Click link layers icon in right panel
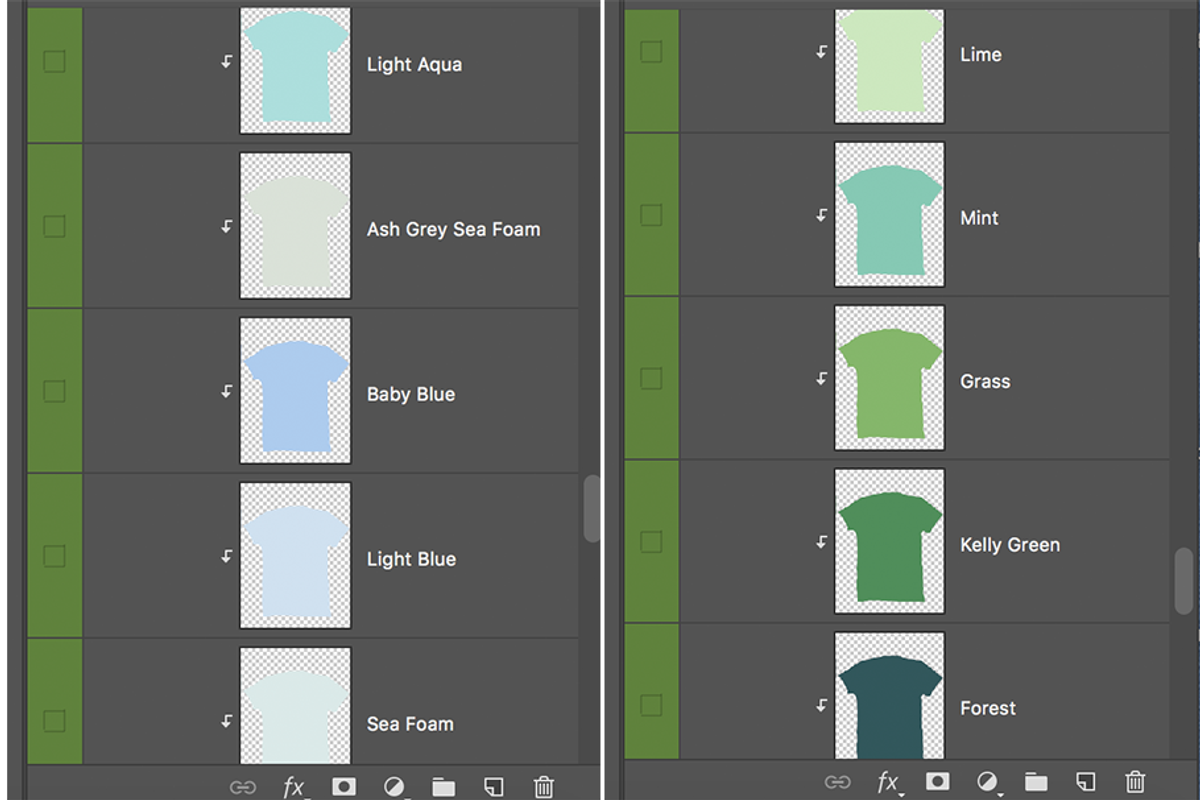1200x800 pixels. tap(837, 782)
